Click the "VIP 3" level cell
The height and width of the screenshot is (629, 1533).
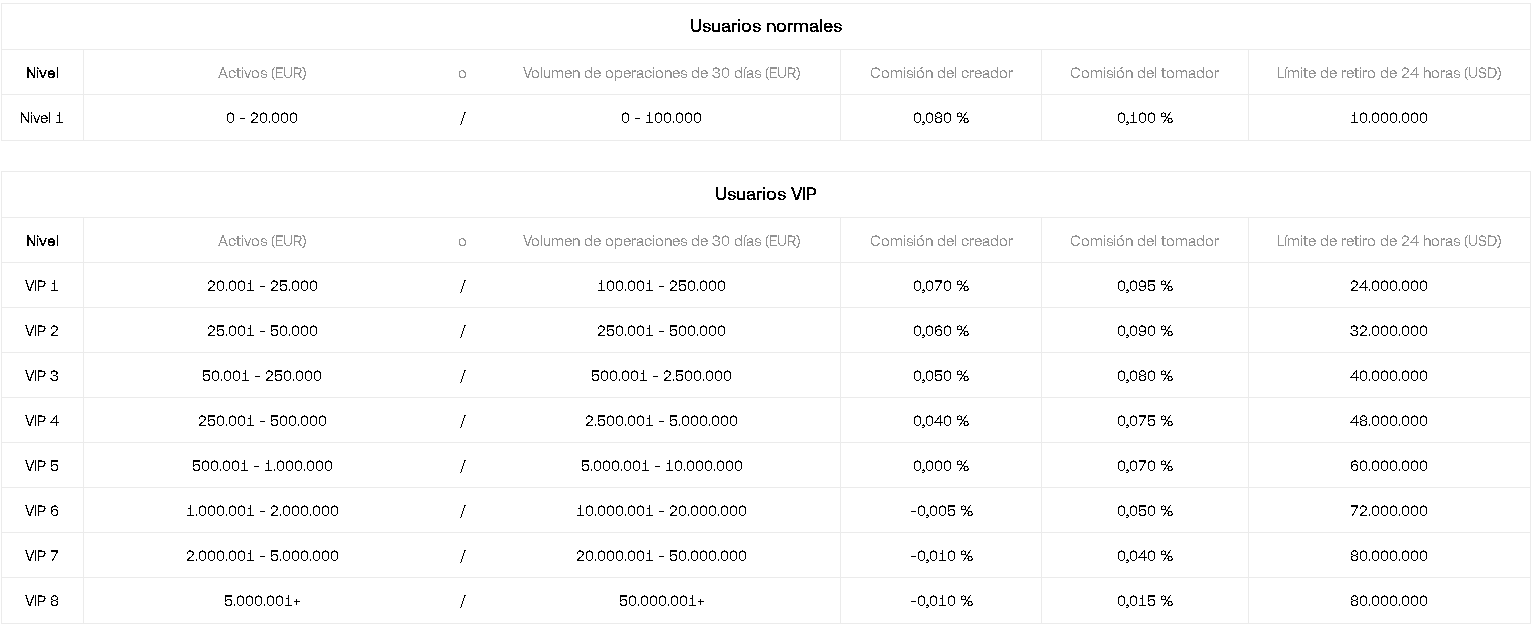click(x=42, y=376)
